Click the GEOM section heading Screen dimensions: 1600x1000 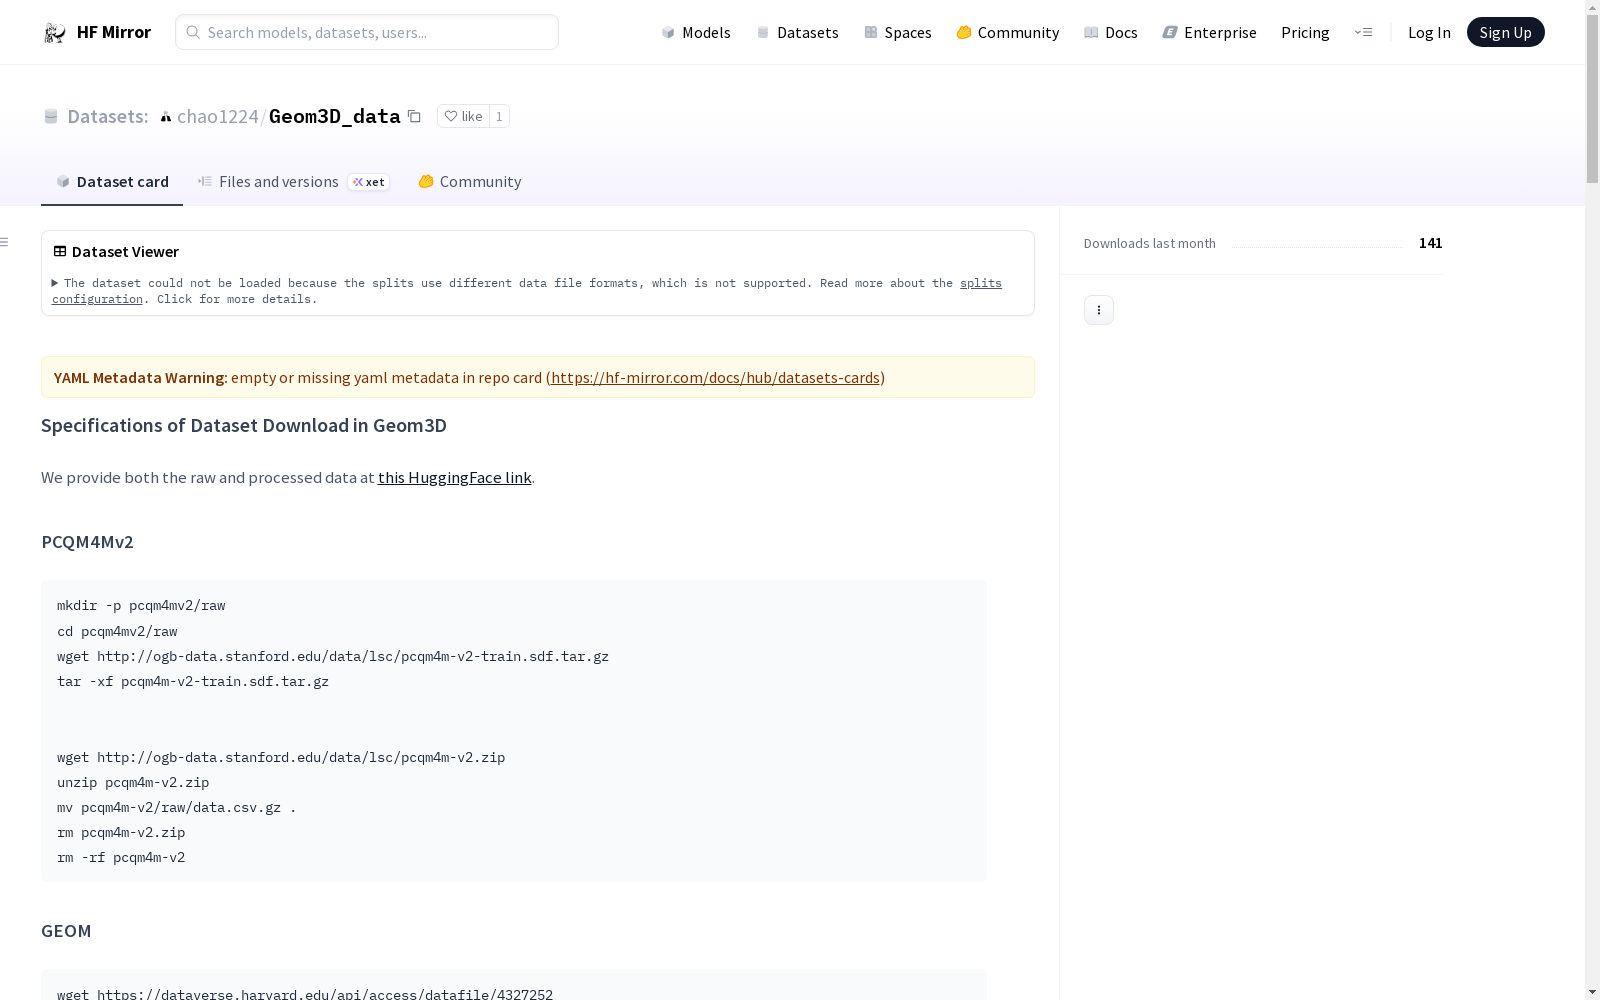click(x=66, y=930)
